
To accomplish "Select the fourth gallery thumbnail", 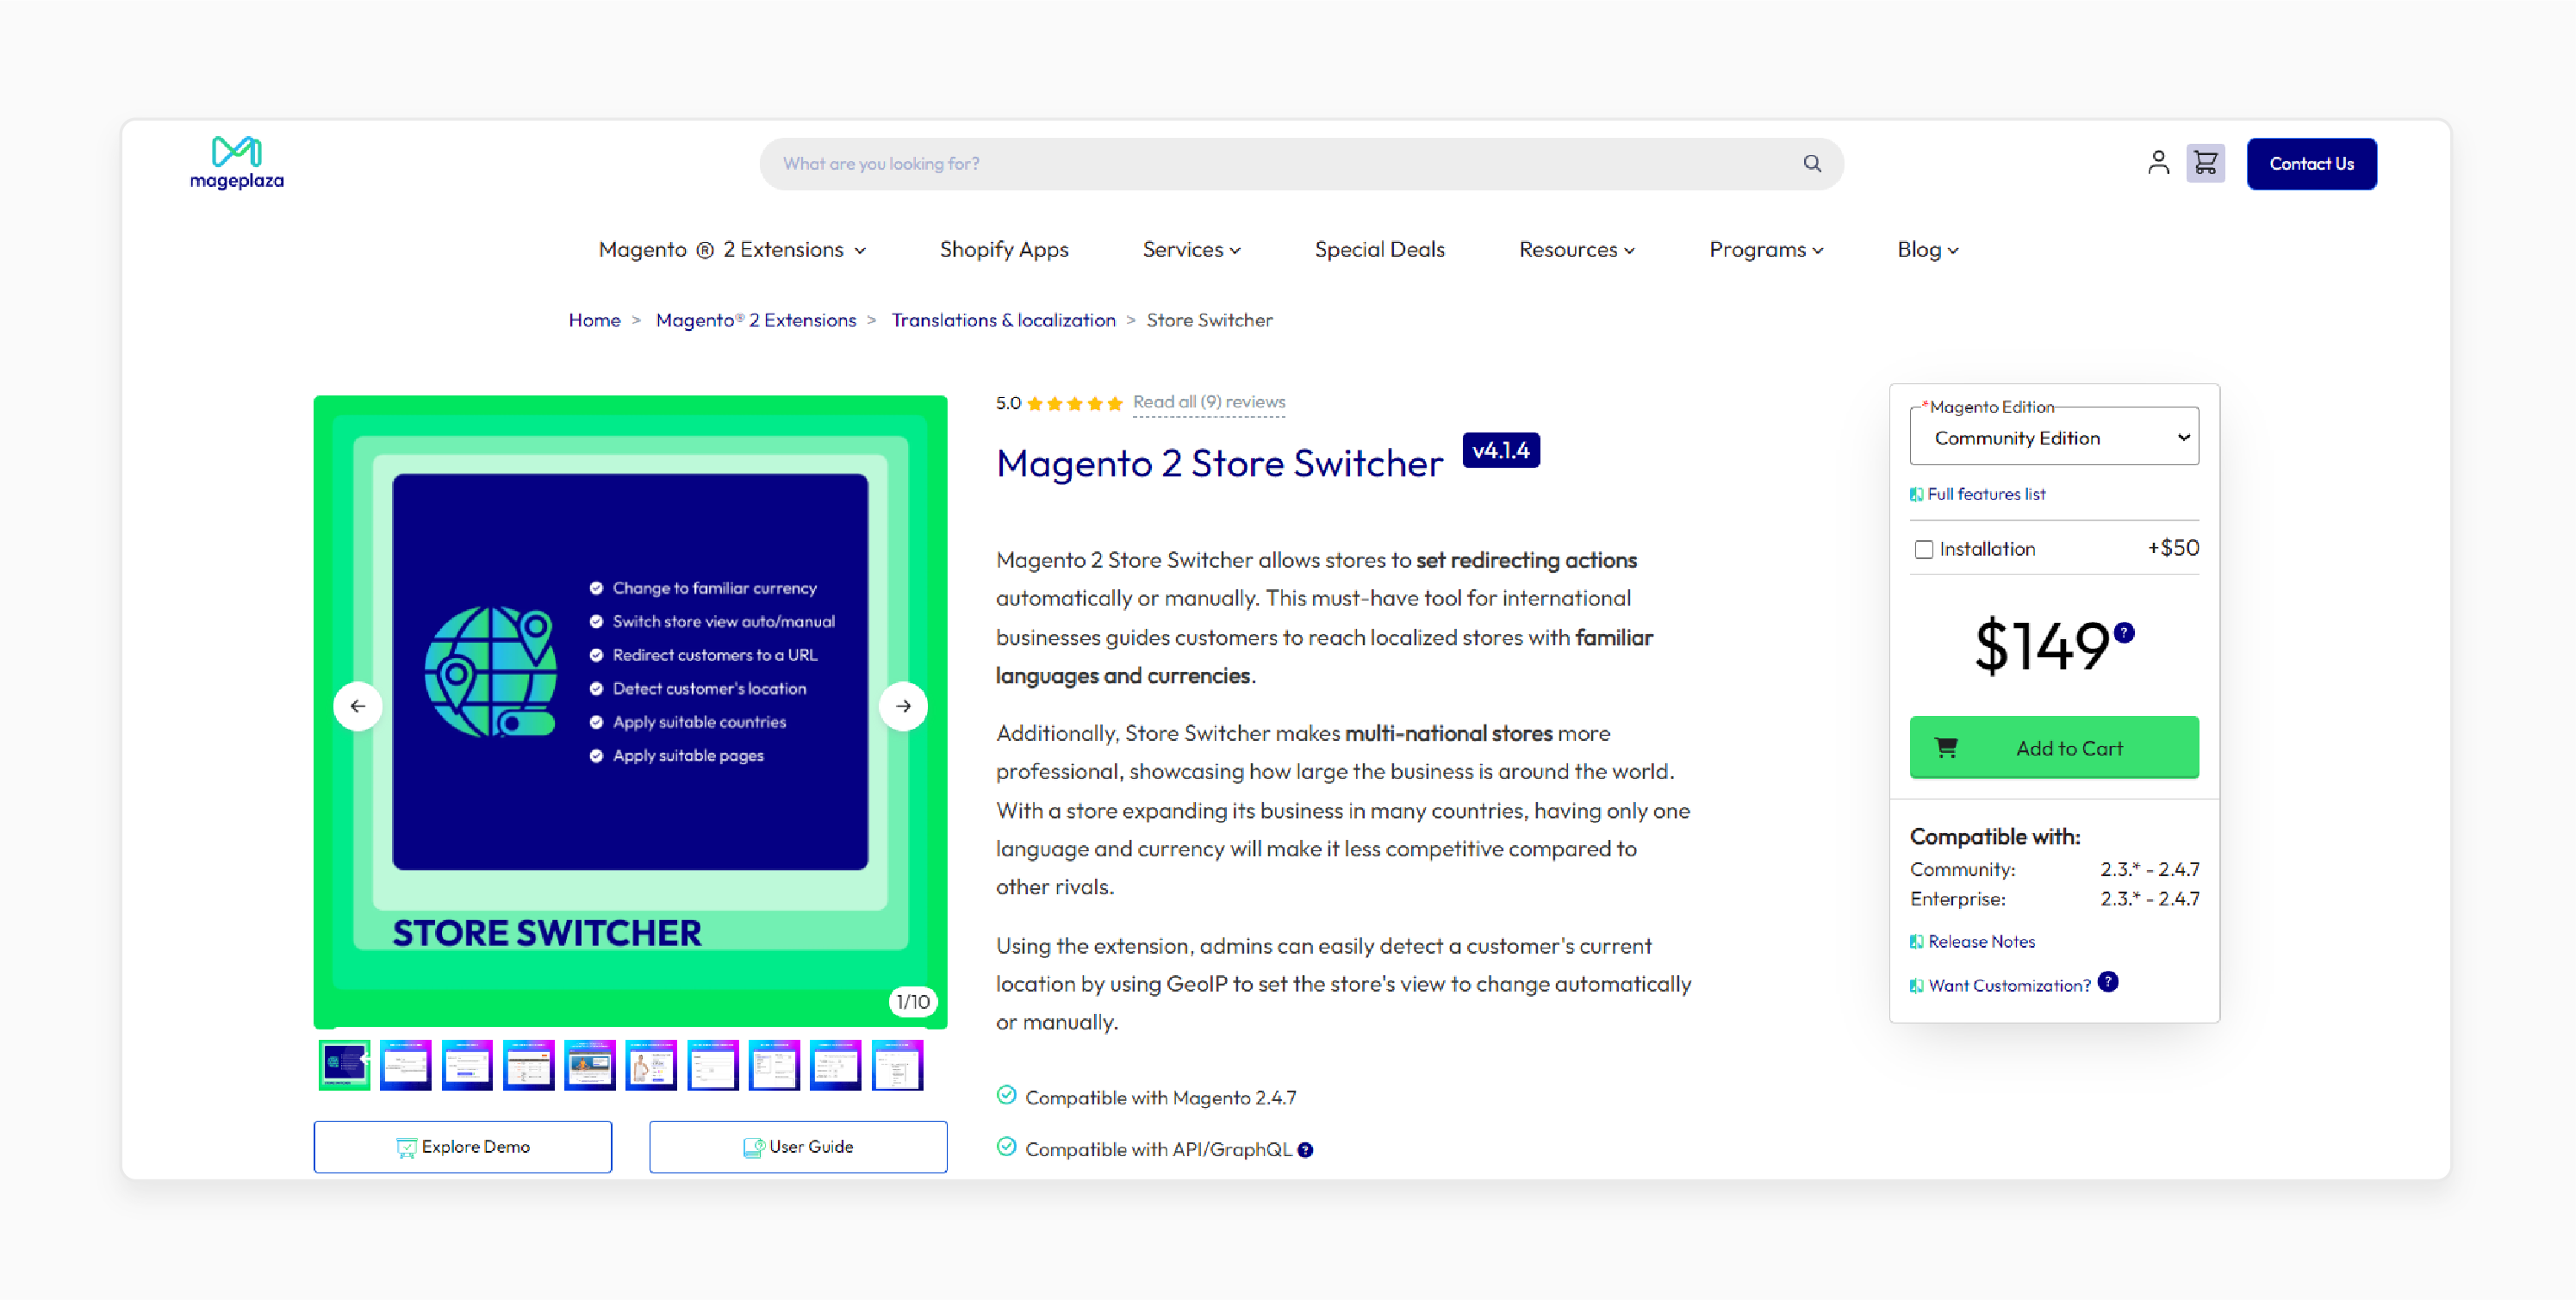I will 528,1065.
